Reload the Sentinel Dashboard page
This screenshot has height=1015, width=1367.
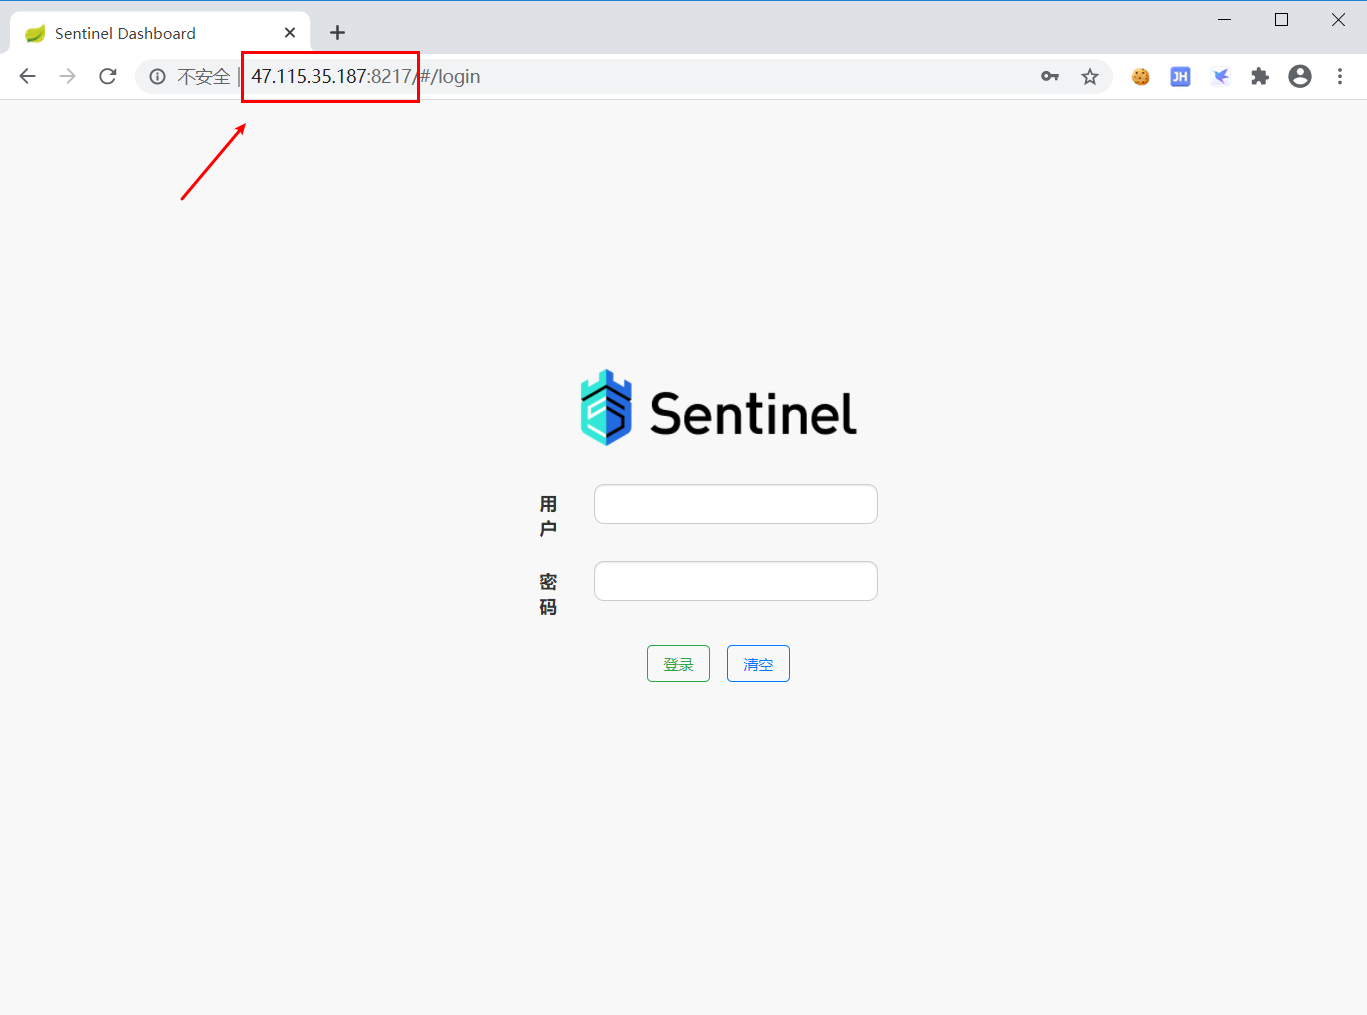[107, 76]
